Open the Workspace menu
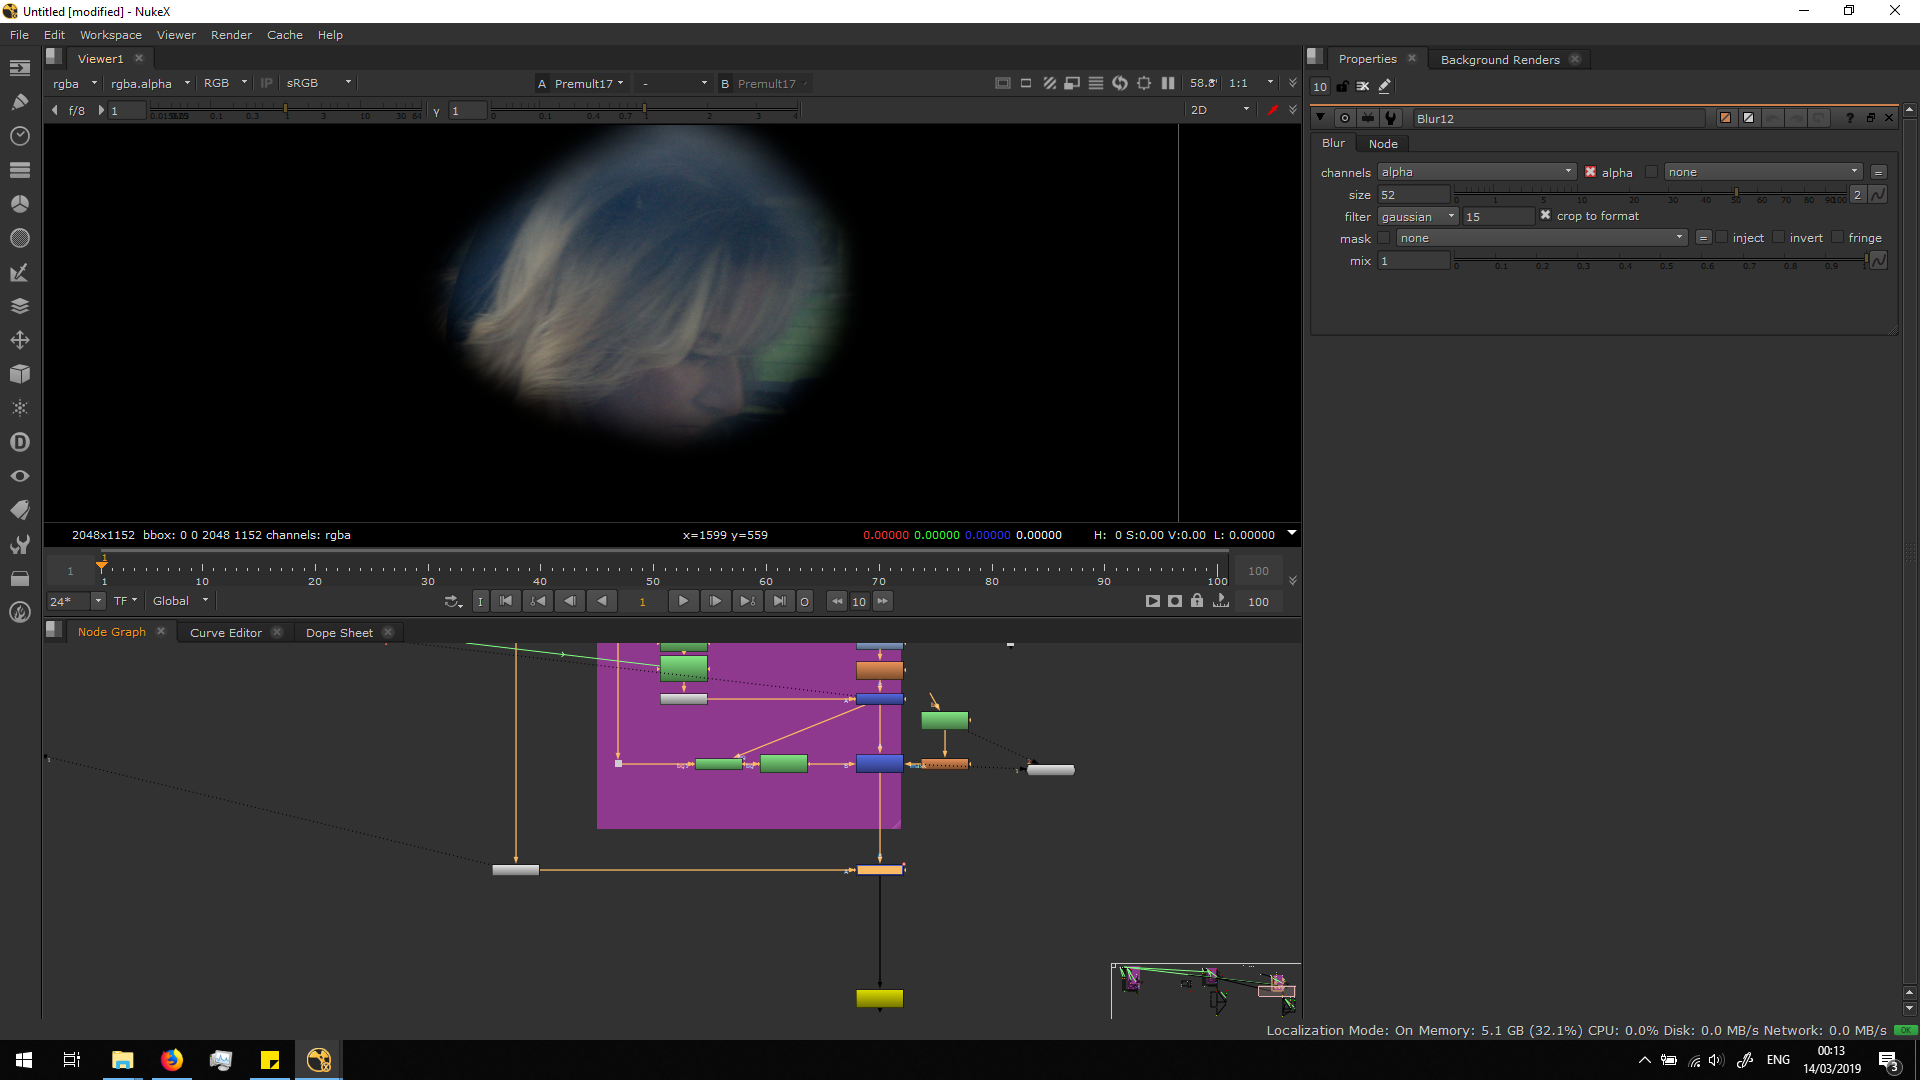 (110, 35)
